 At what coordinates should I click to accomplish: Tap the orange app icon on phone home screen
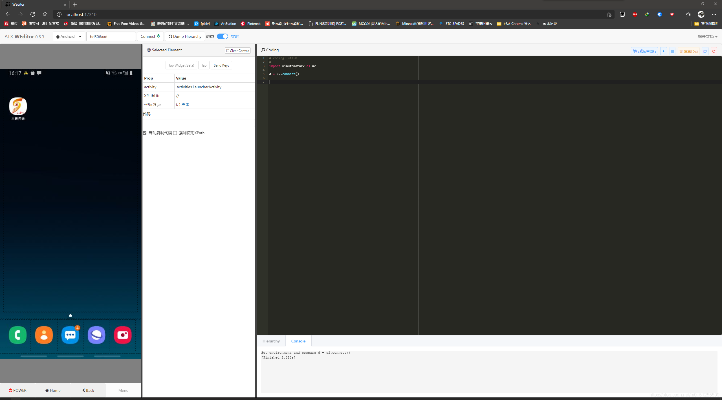click(18, 106)
